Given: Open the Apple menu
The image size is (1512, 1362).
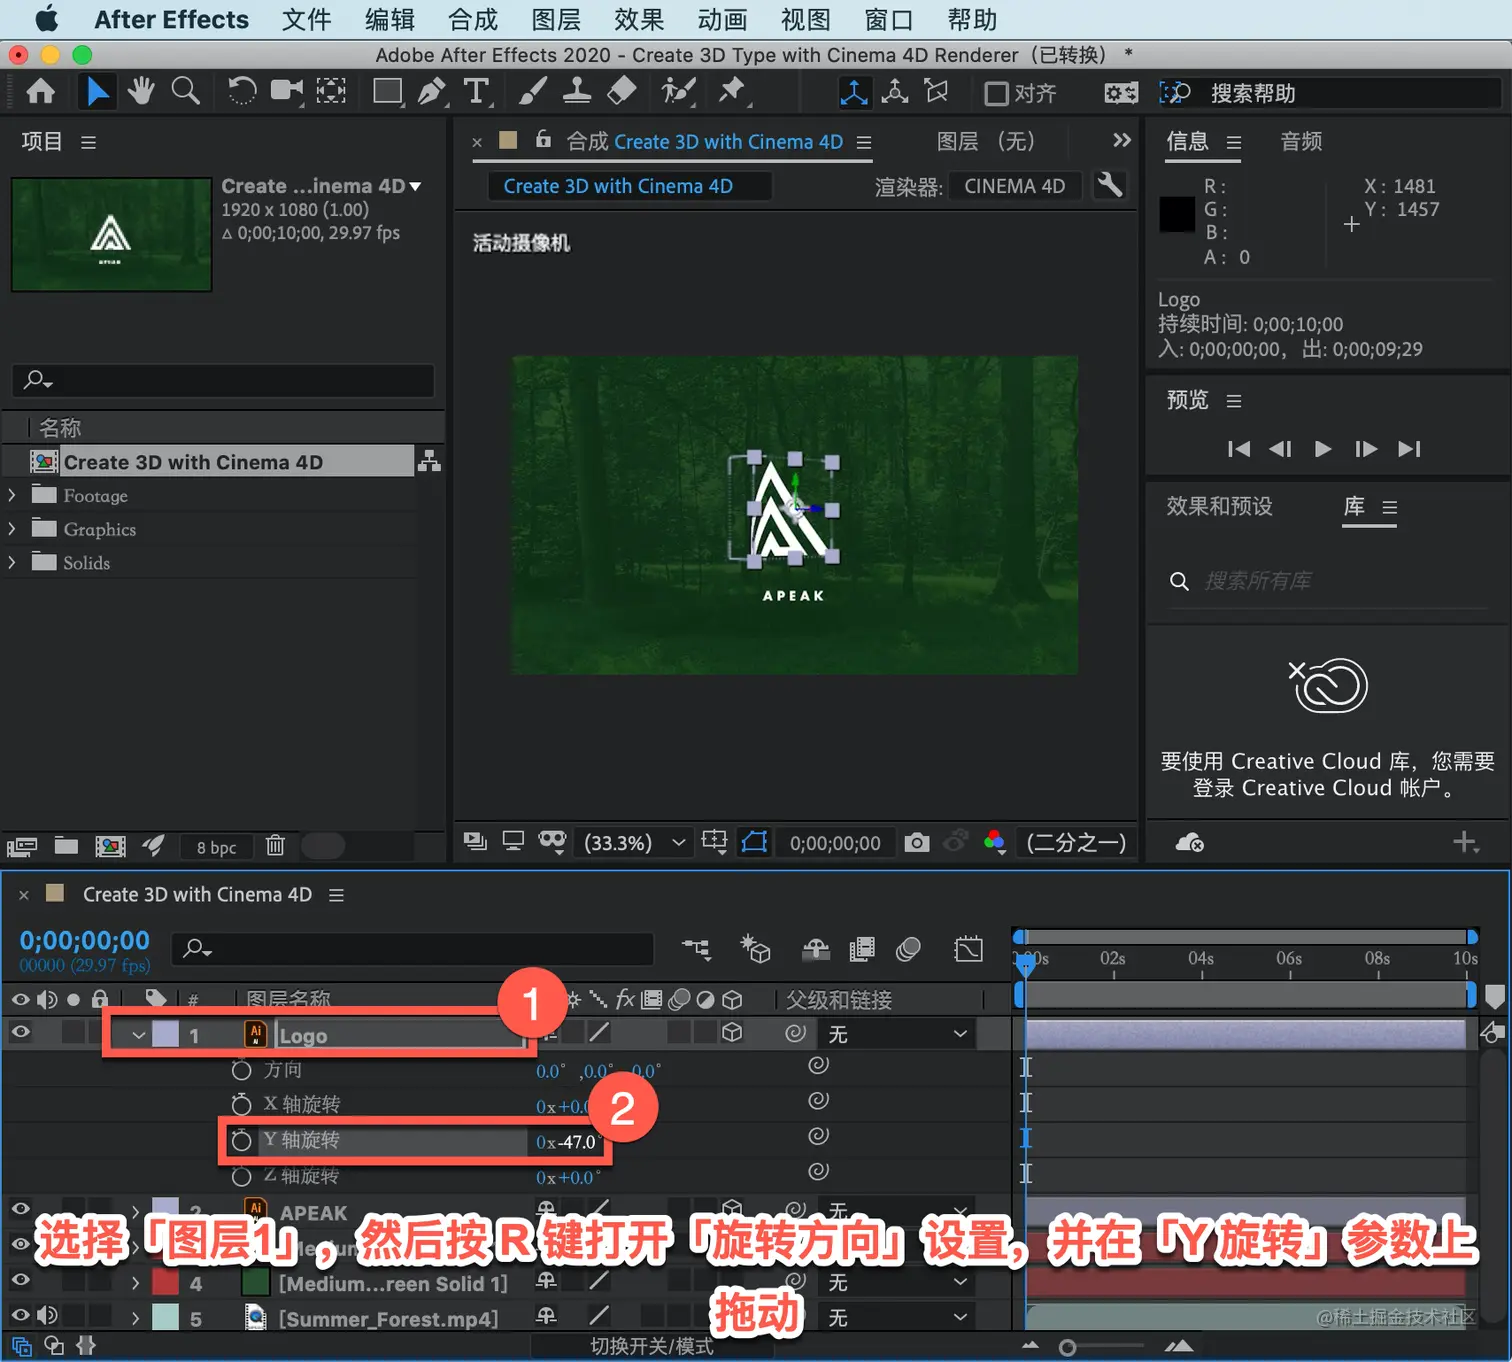Looking at the screenshot, I should pyautogui.click(x=46, y=19).
